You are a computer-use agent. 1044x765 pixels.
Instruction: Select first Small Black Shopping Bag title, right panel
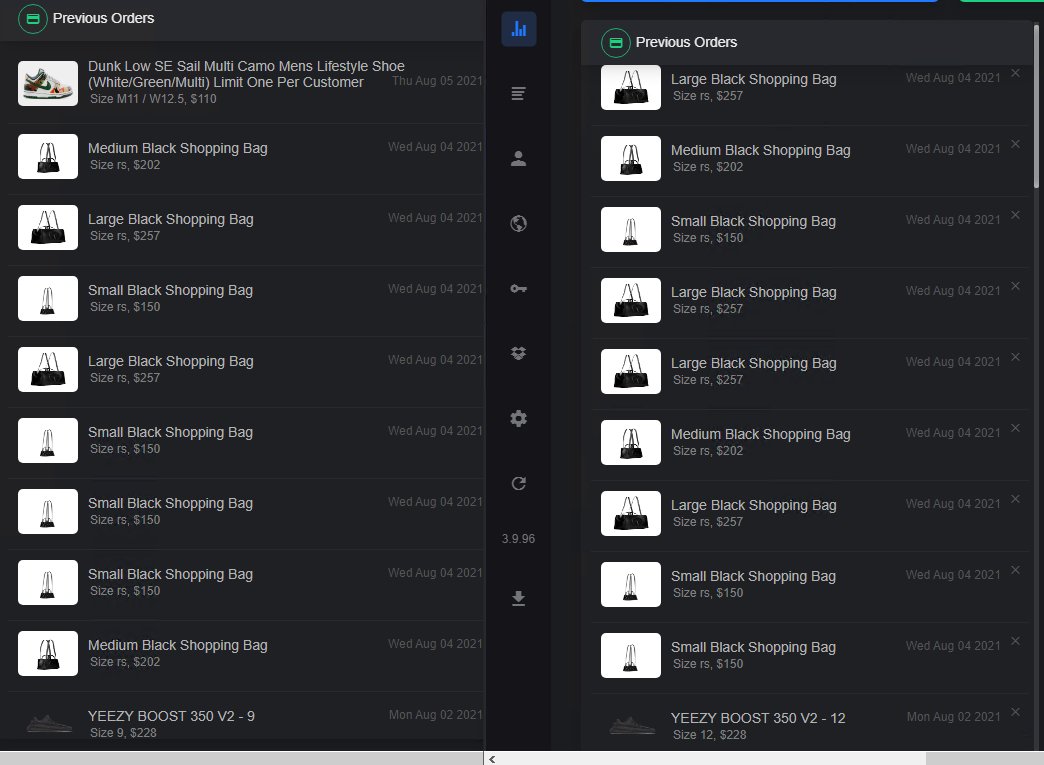point(753,221)
